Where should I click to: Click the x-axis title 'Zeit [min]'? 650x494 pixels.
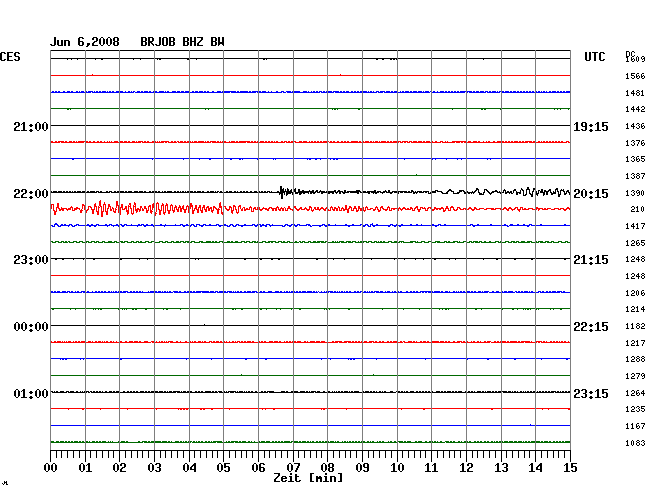[308, 478]
